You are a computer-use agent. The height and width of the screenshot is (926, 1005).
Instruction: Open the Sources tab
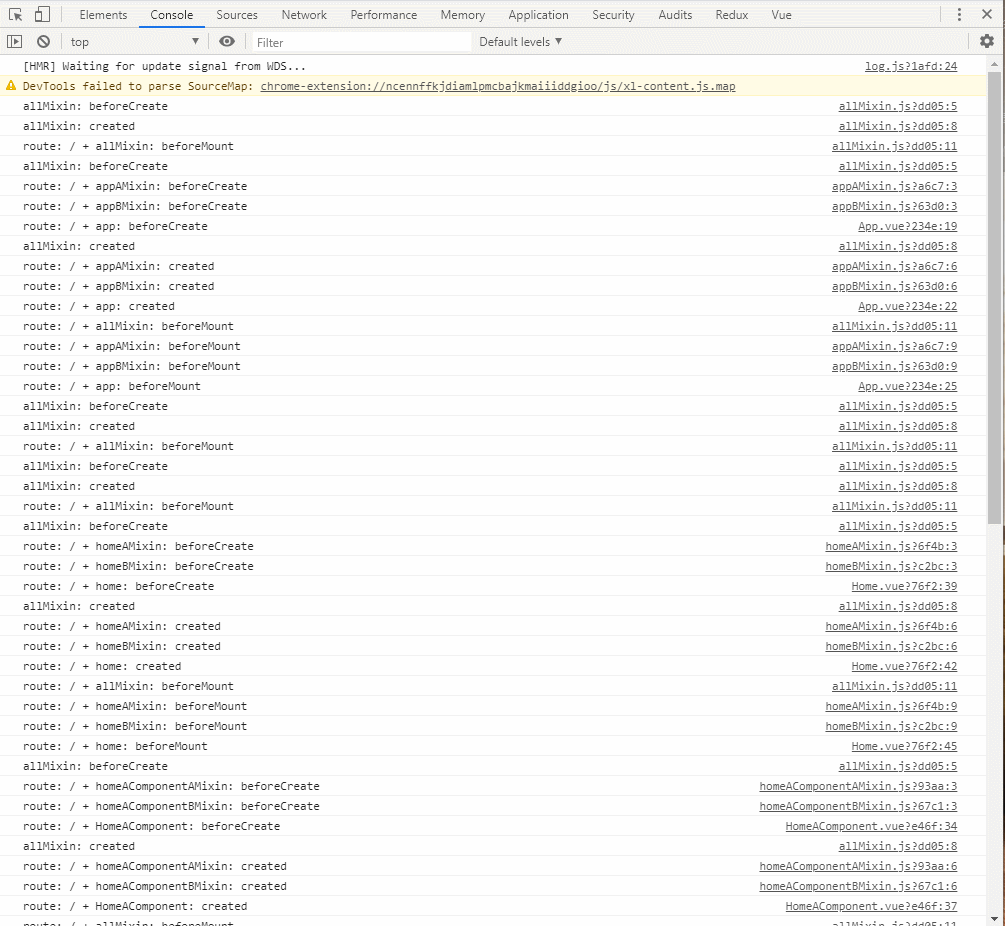point(237,15)
